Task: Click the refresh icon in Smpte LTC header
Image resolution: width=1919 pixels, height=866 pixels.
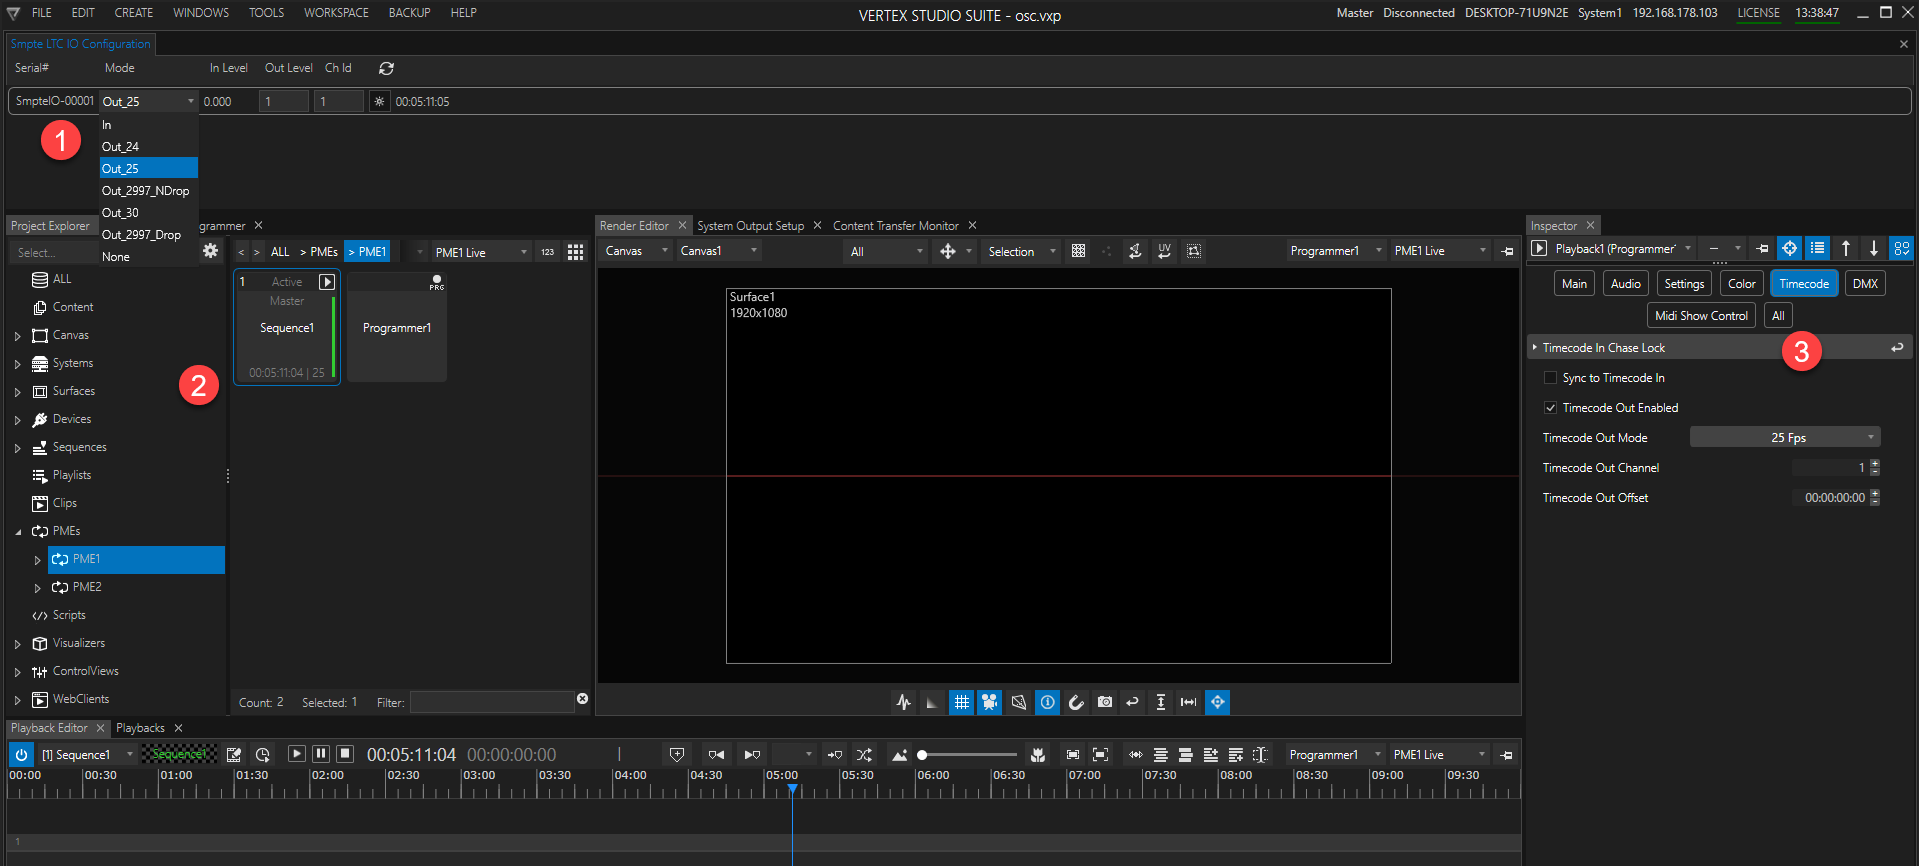Action: (x=386, y=68)
